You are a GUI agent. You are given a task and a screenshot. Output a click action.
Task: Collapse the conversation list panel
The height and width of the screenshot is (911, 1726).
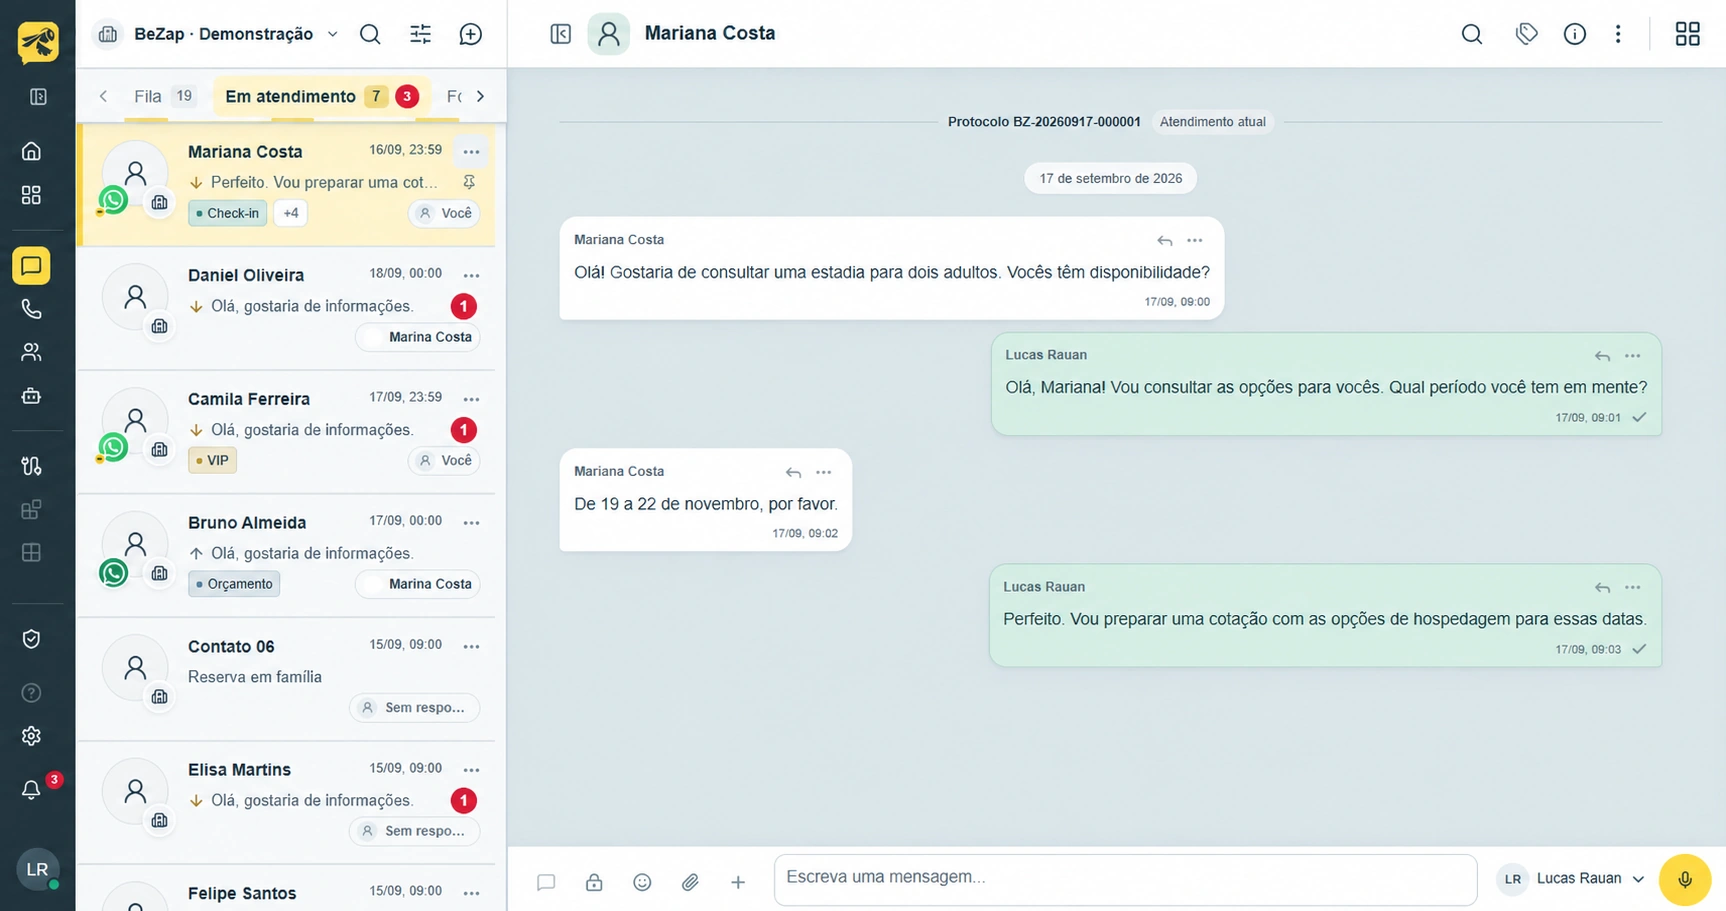tap(560, 34)
